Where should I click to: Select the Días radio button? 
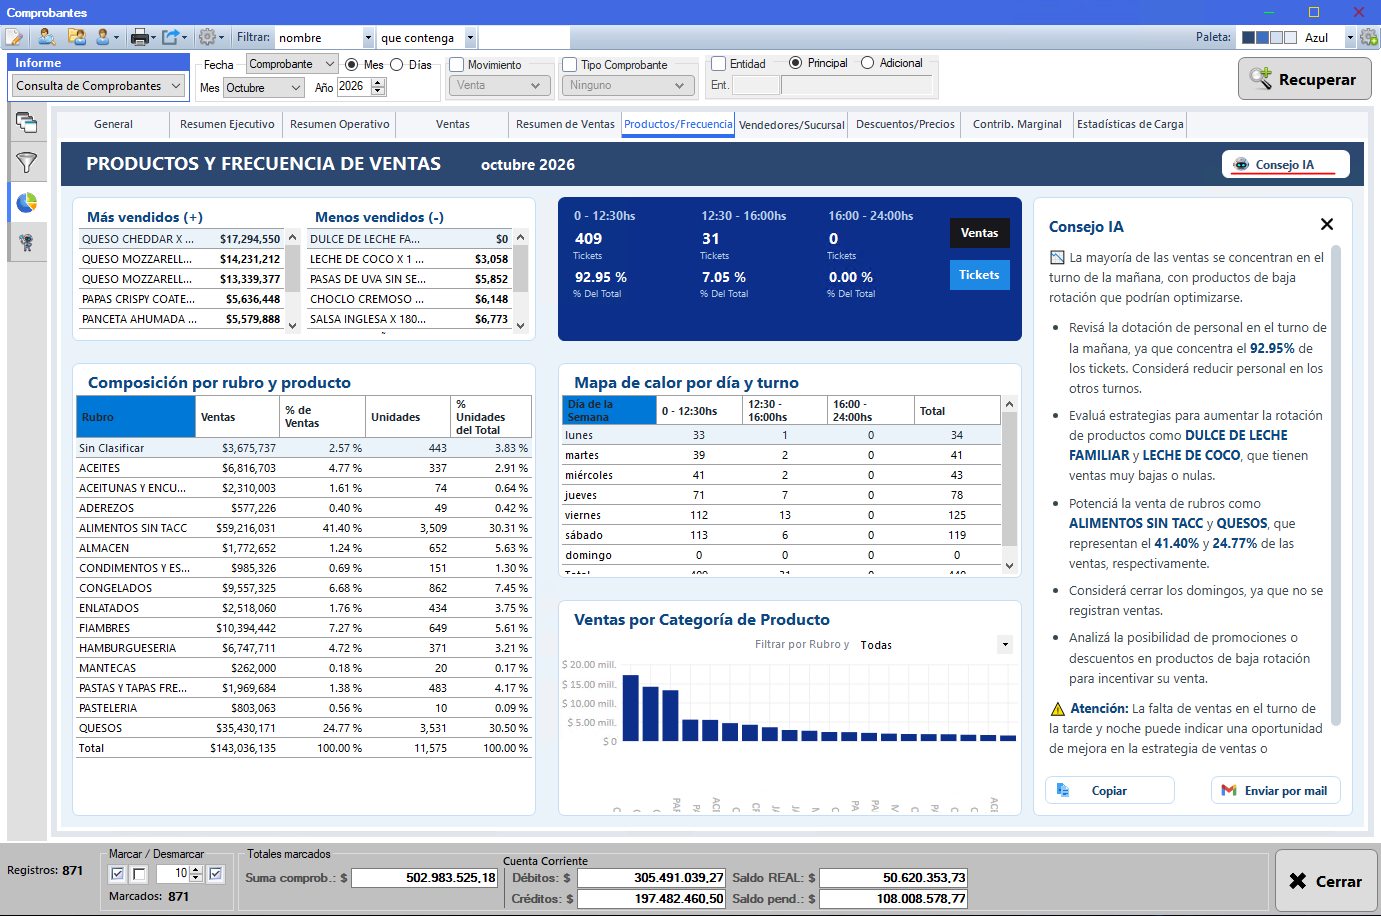[x=397, y=64]
